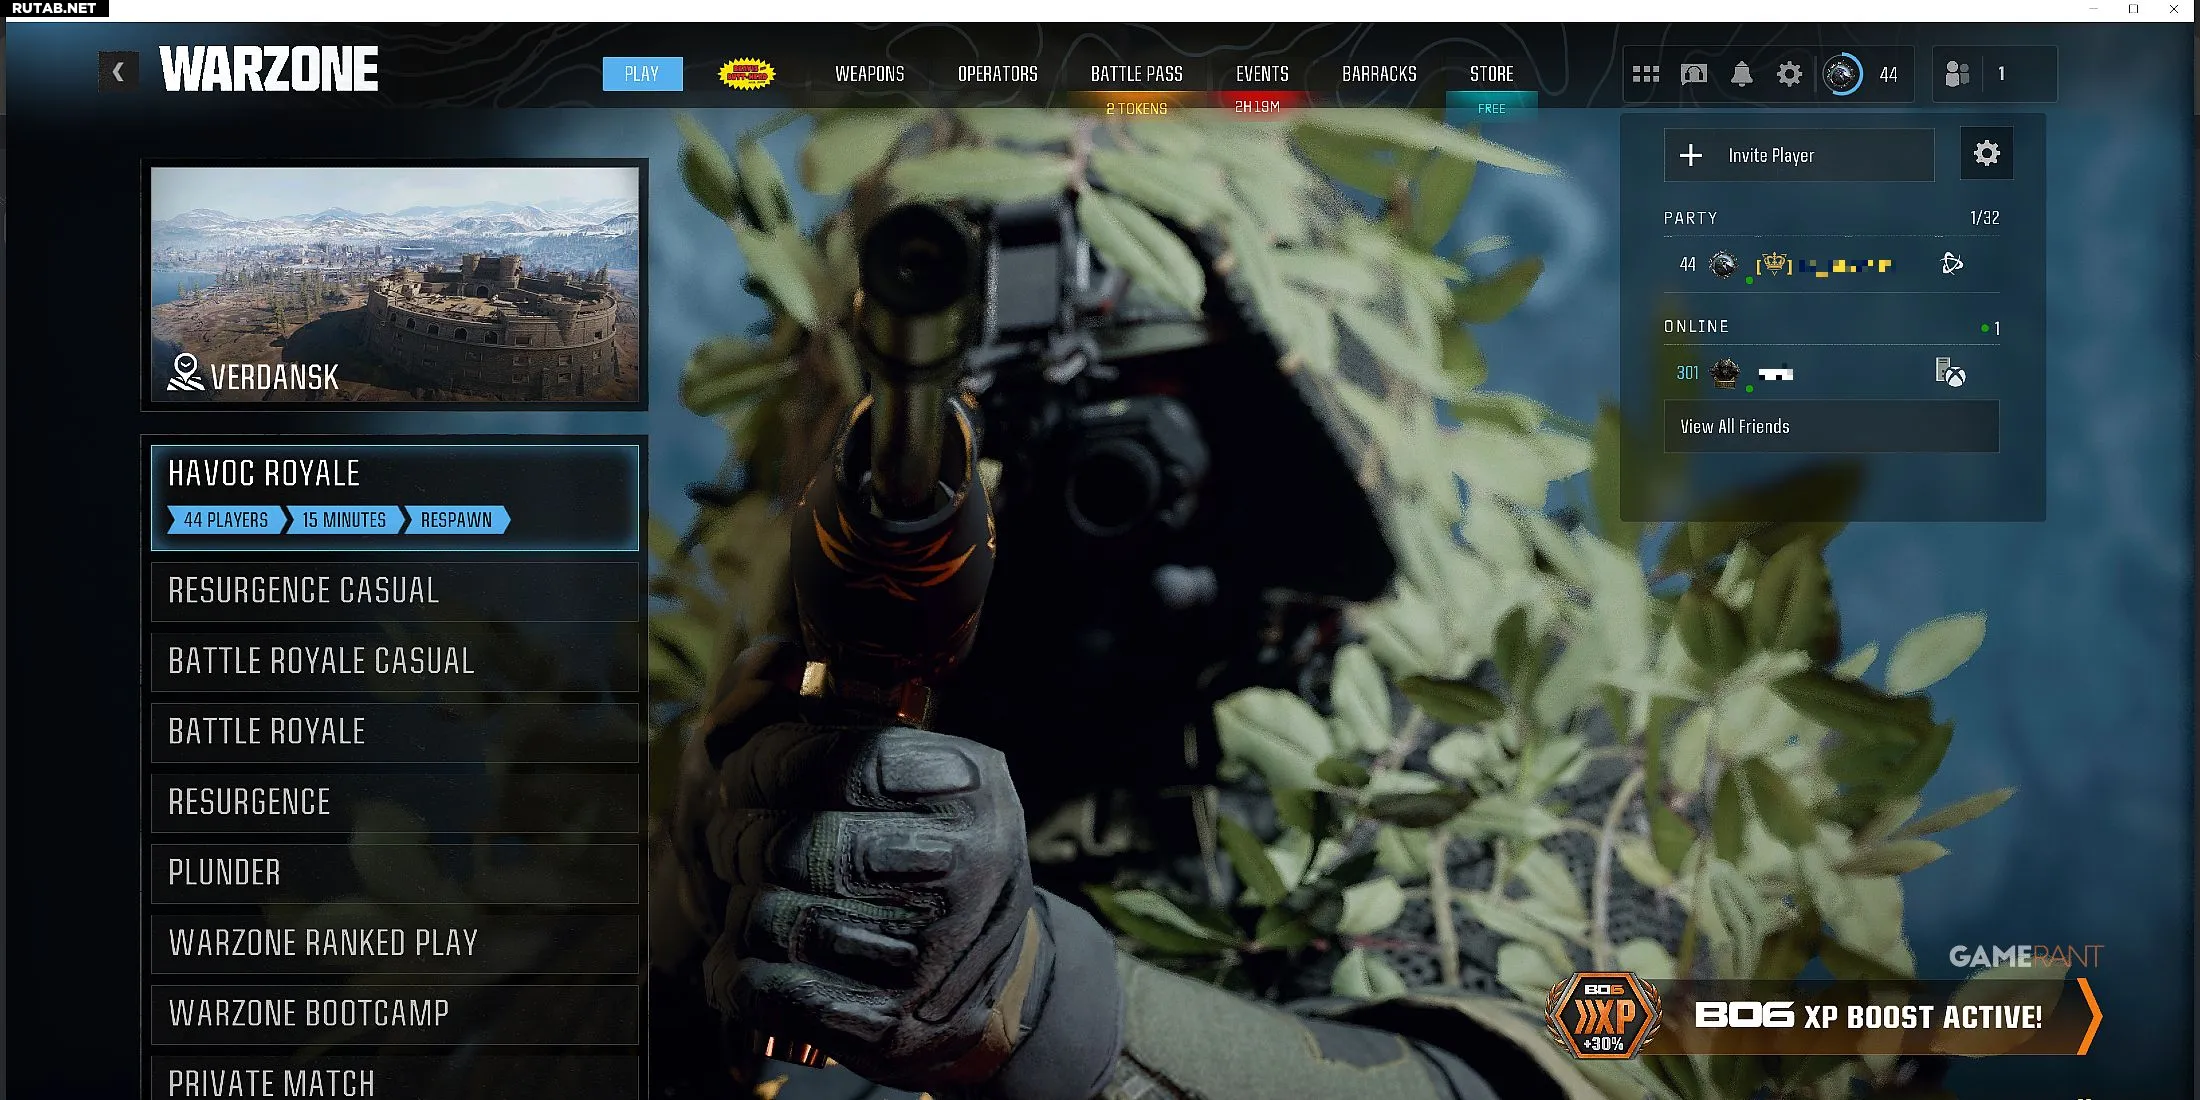The height and width of the screenshot is (1100, 2200).
Task: Click the back arrow beside WARZONE logo
Action: coord(118,72)
